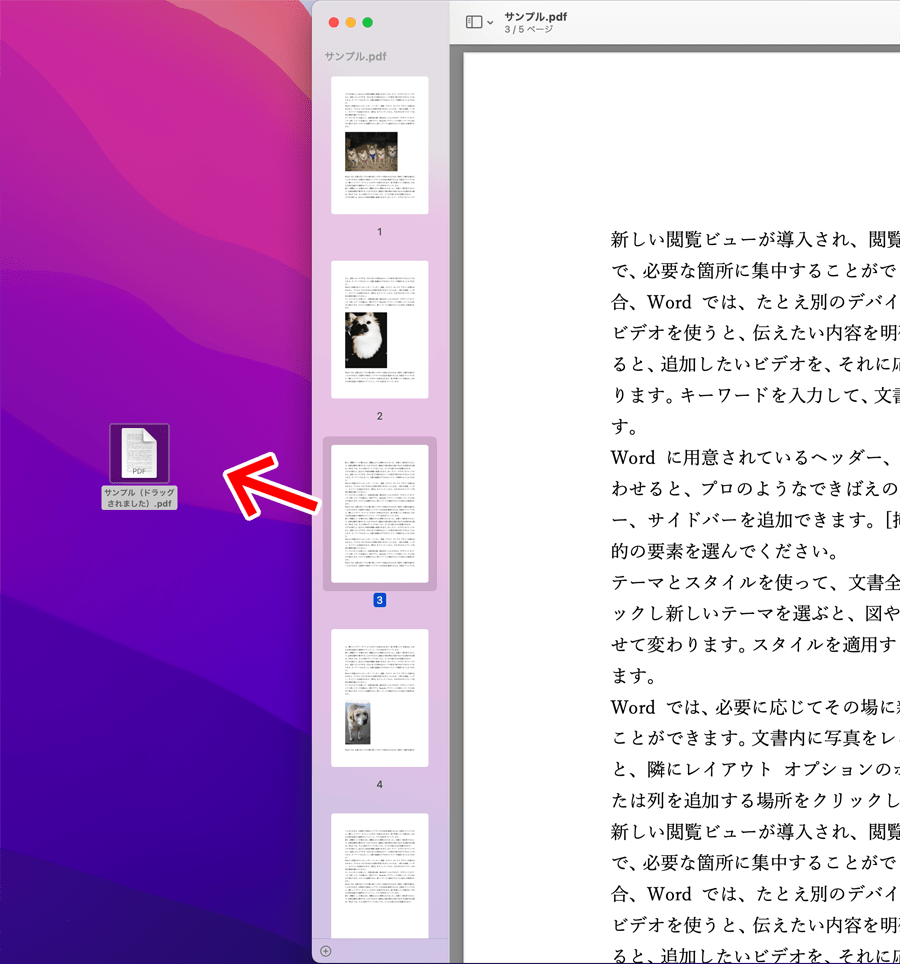The height and width of the screenshot is (964, 900).
Task: Select page 2 thumbnail with white dog
Action: point(379,330)
